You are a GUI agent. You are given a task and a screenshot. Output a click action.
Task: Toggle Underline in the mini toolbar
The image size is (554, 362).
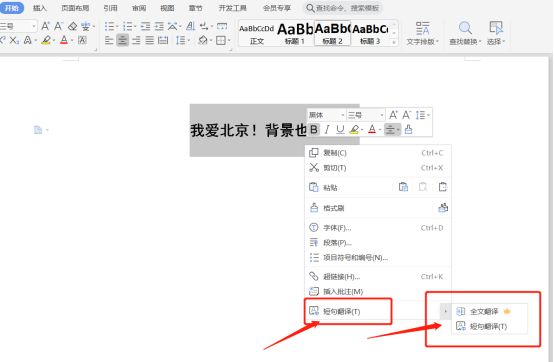point(340,130)
